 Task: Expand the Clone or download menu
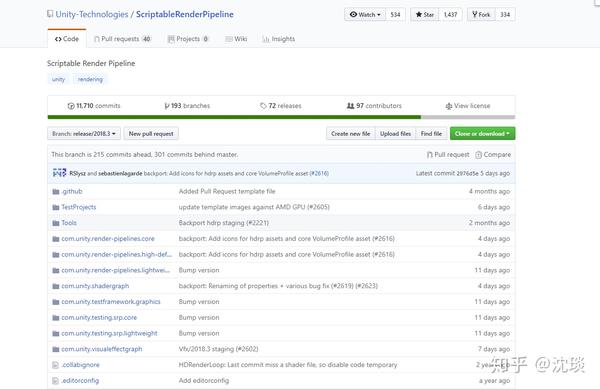click(482, 133)
